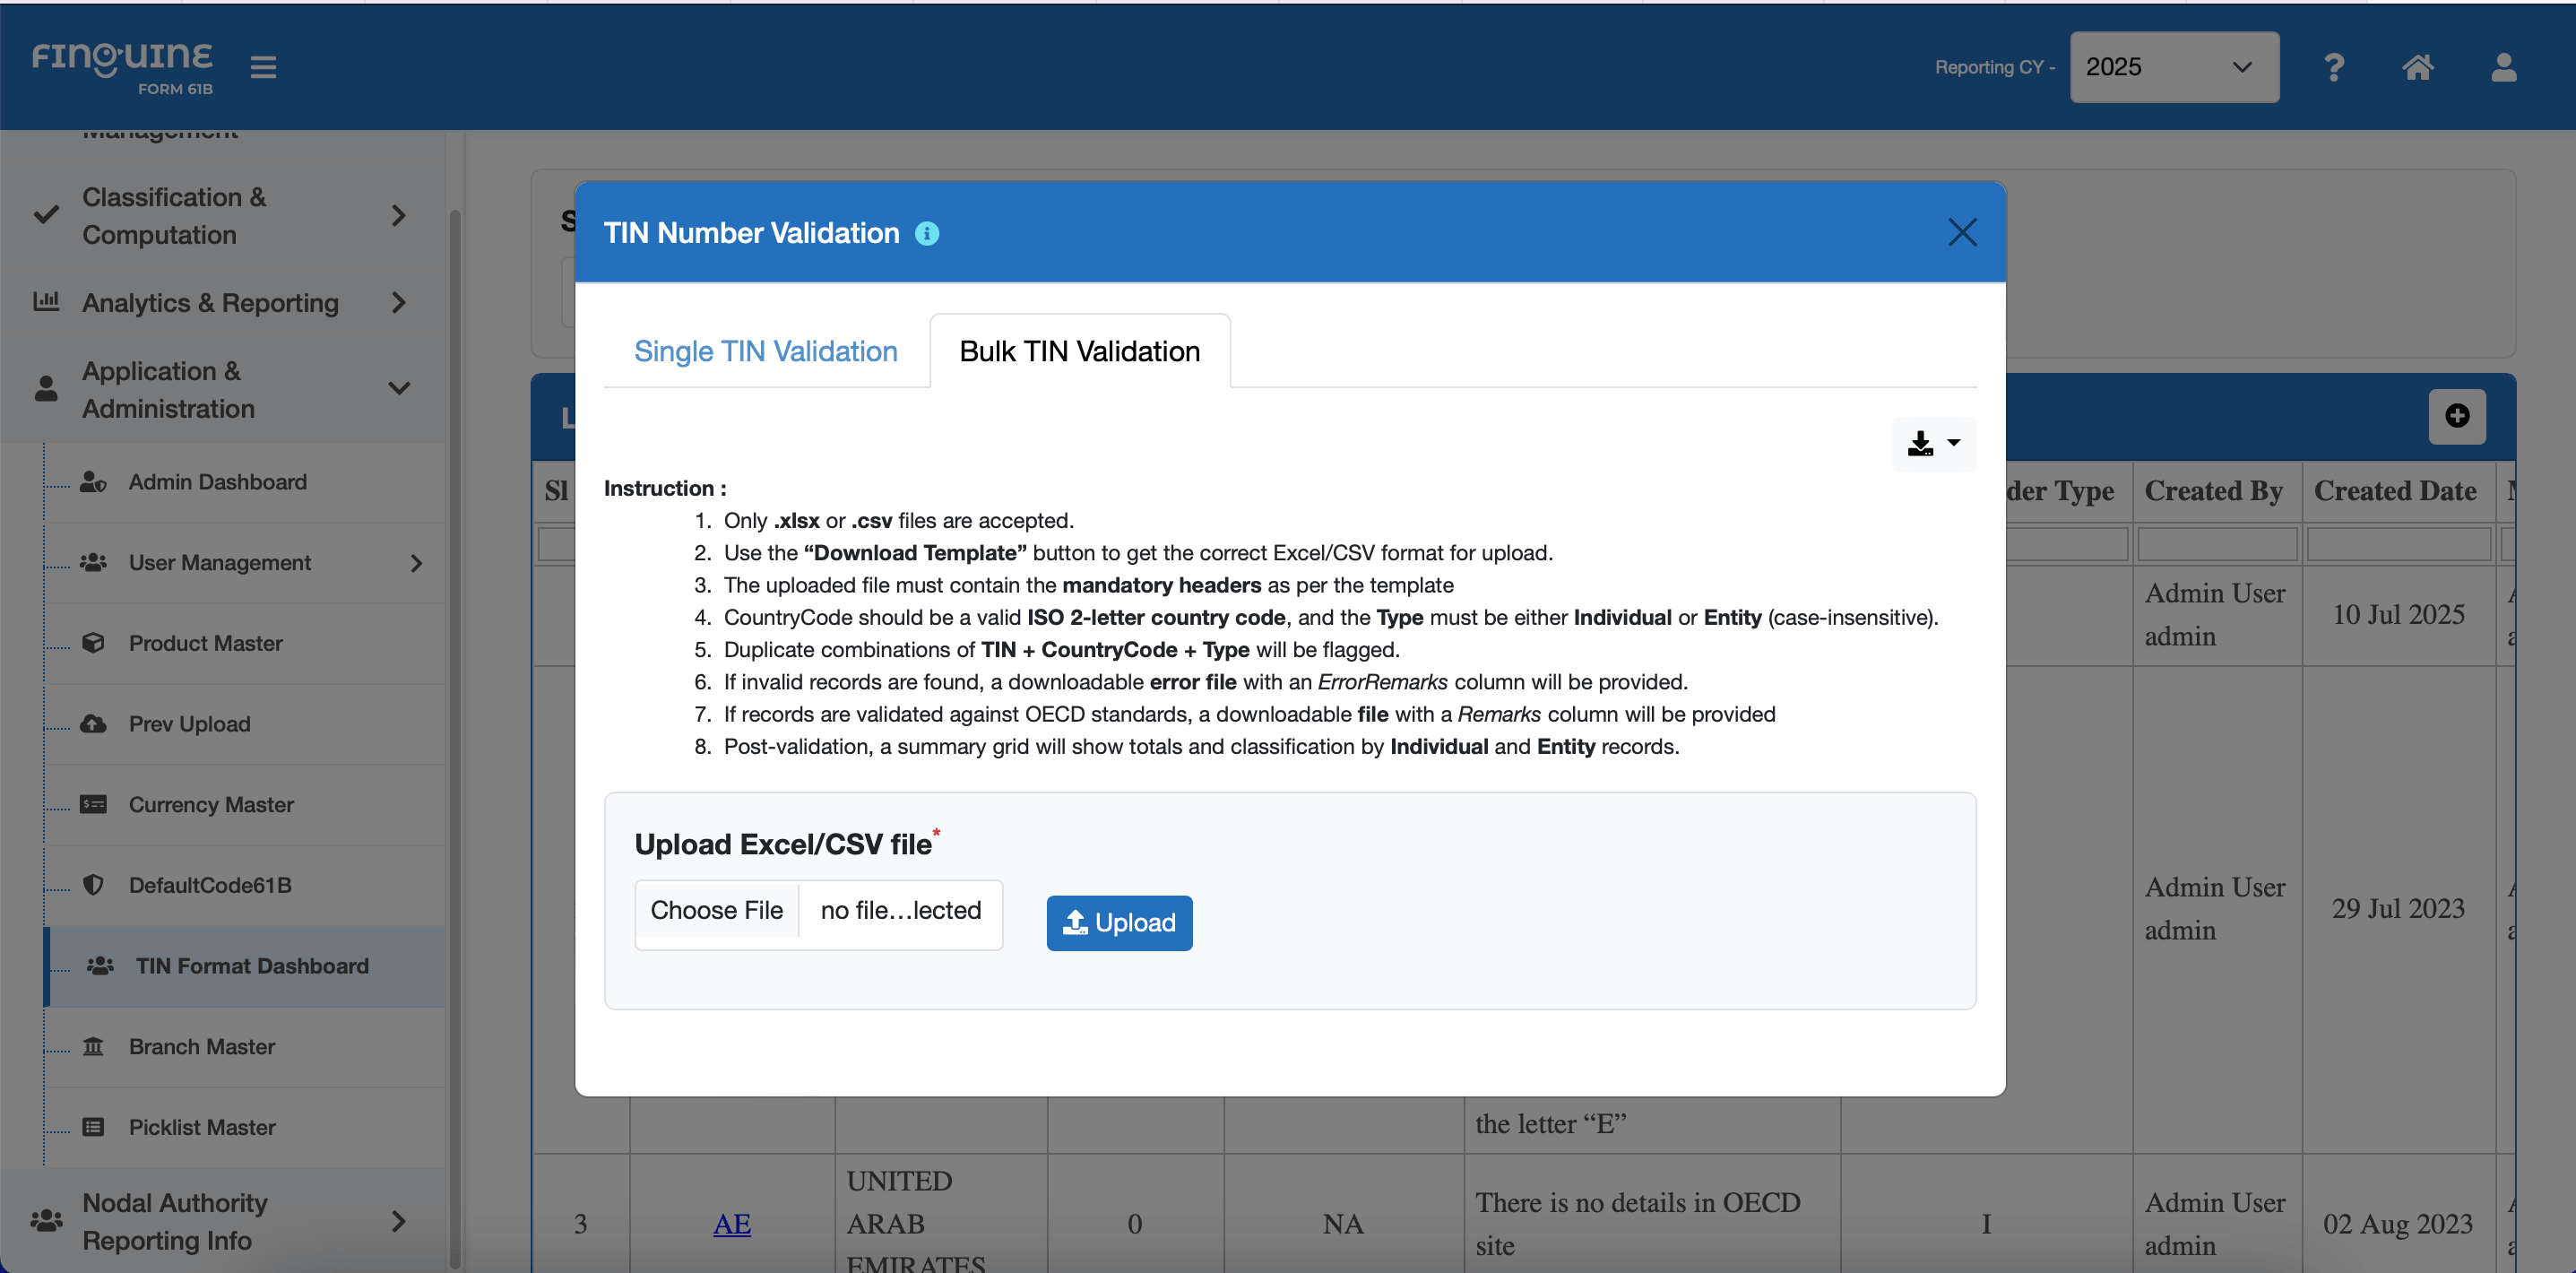
Task: Switch to the Single TIN Validation tab
Action: pos(765,351)
